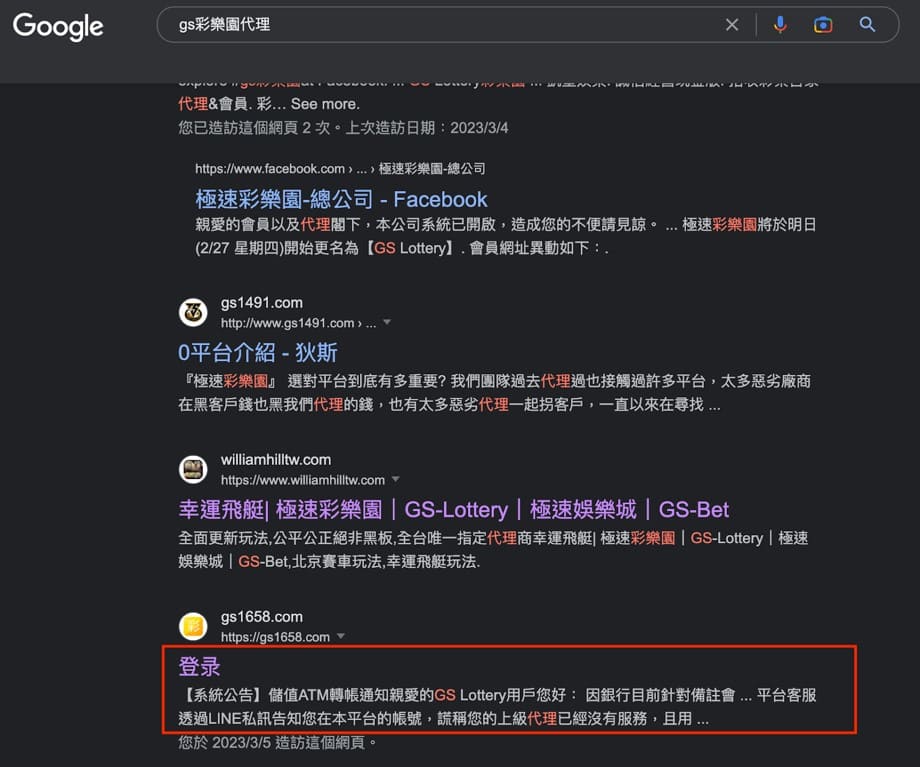Start voice search with the microphone icon
920x767 pixels.
pyautogui.click(x=780, y=25)
